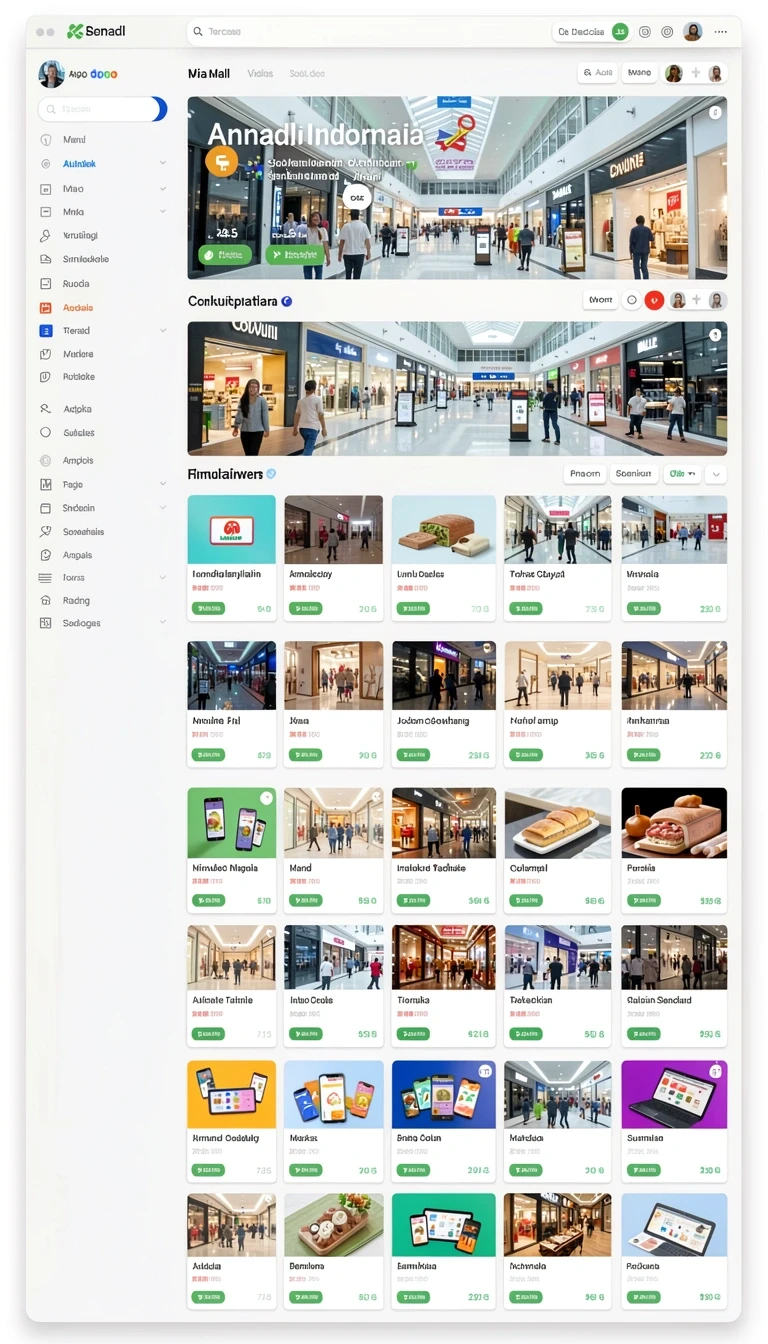
Task: Click the search magnifier in top bar
Action: pyautogui.click(x=198, y=32)
